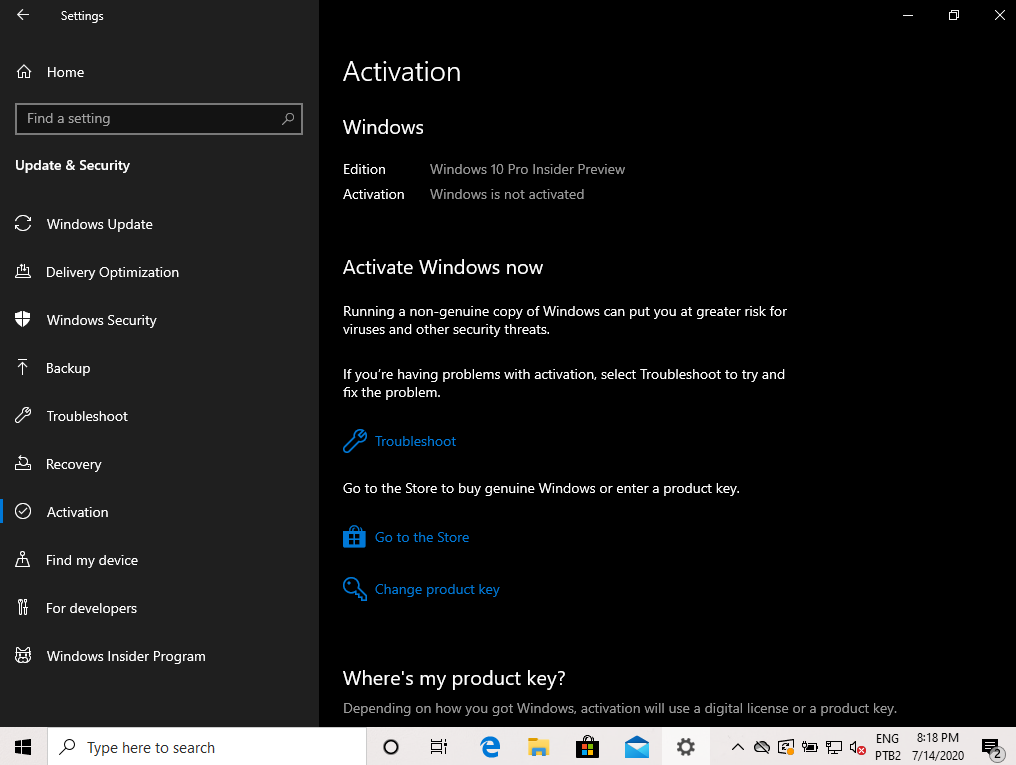The height and width of the screenshot is (765, 1016).
Task: Click the battery tray icon
Action: click(810, 748)
